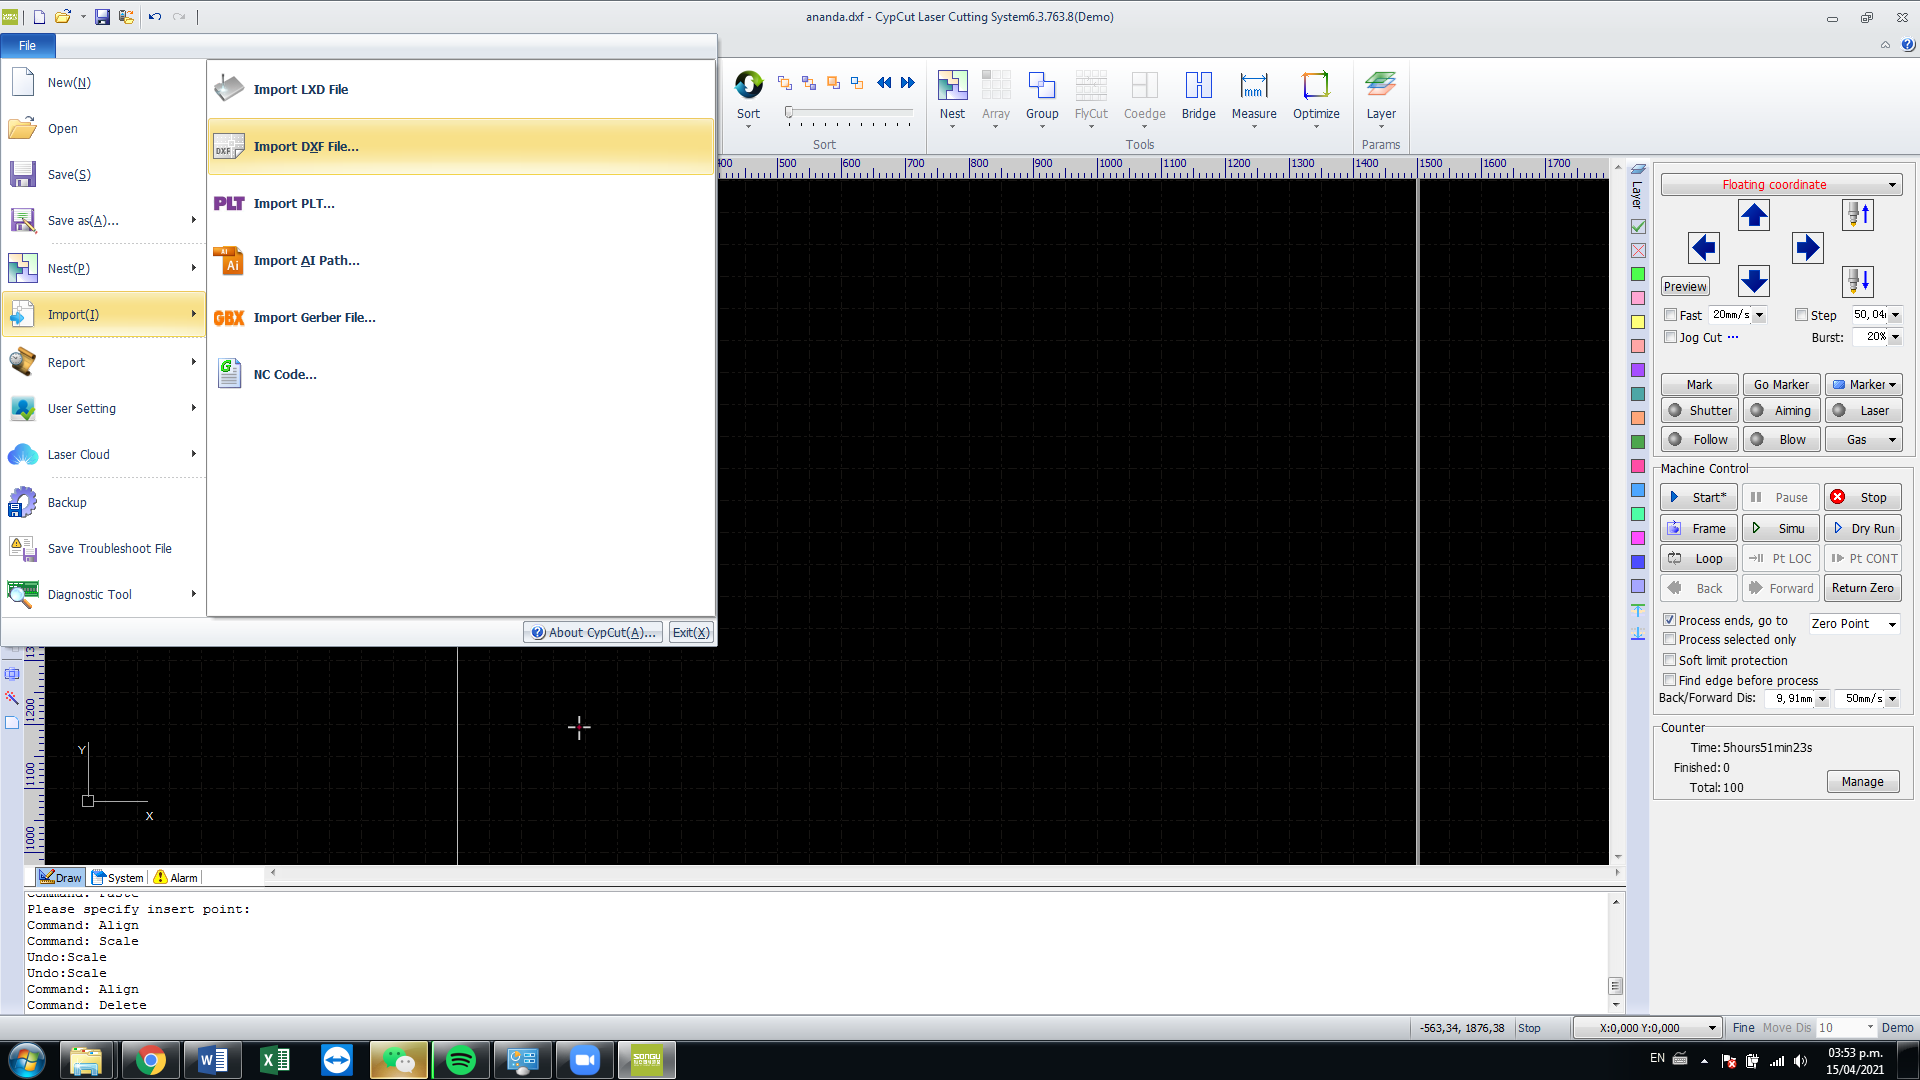
Task: Toggle Soft limit protection checkbox
Action: (x=1669, y=660)
